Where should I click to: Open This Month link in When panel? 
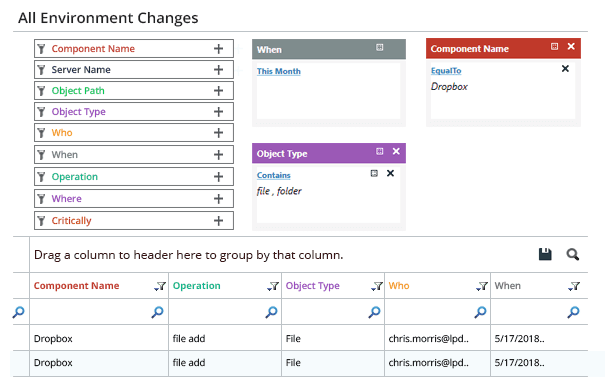click(x=279, y=71)
